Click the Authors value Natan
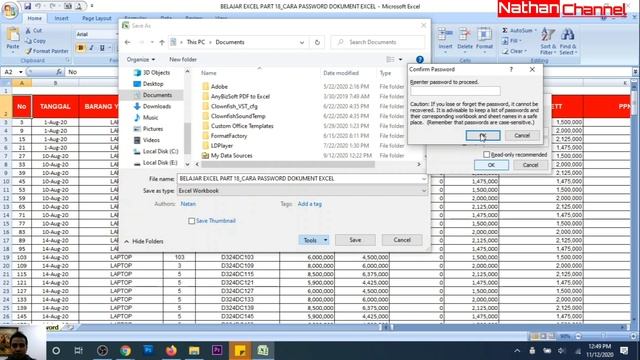The height and width of the screenshot is (360, 640). tap(188, 204)
